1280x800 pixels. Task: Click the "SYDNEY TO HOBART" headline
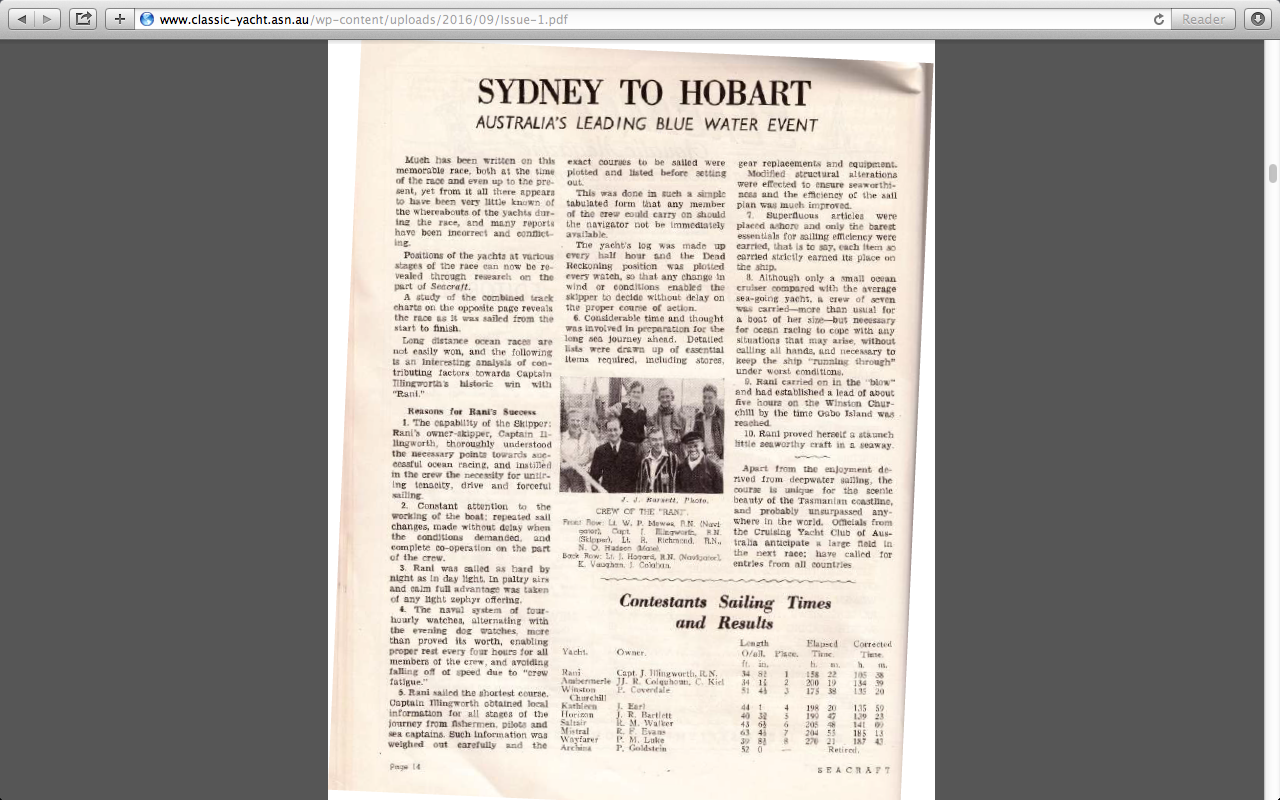click(644, 92)
